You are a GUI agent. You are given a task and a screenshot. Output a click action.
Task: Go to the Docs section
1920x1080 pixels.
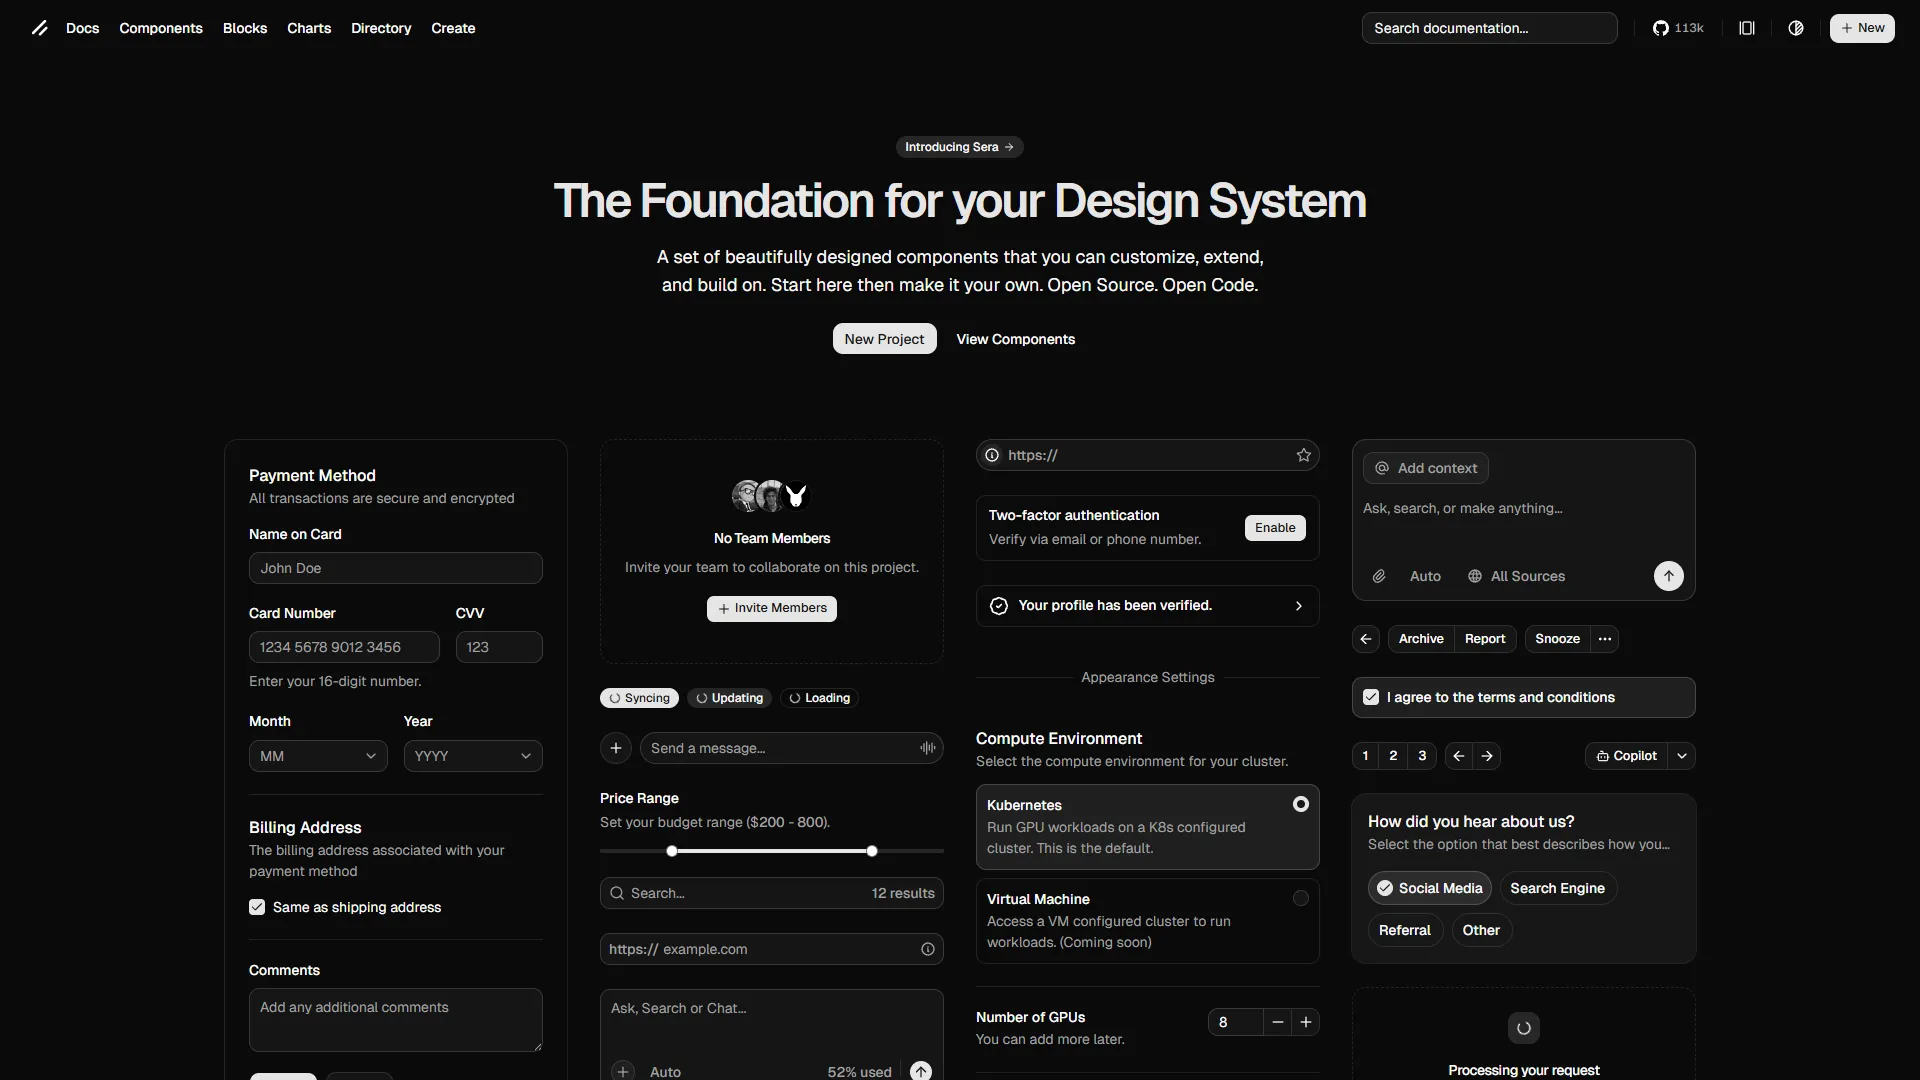pyautogui.click(x=84, y=28)
